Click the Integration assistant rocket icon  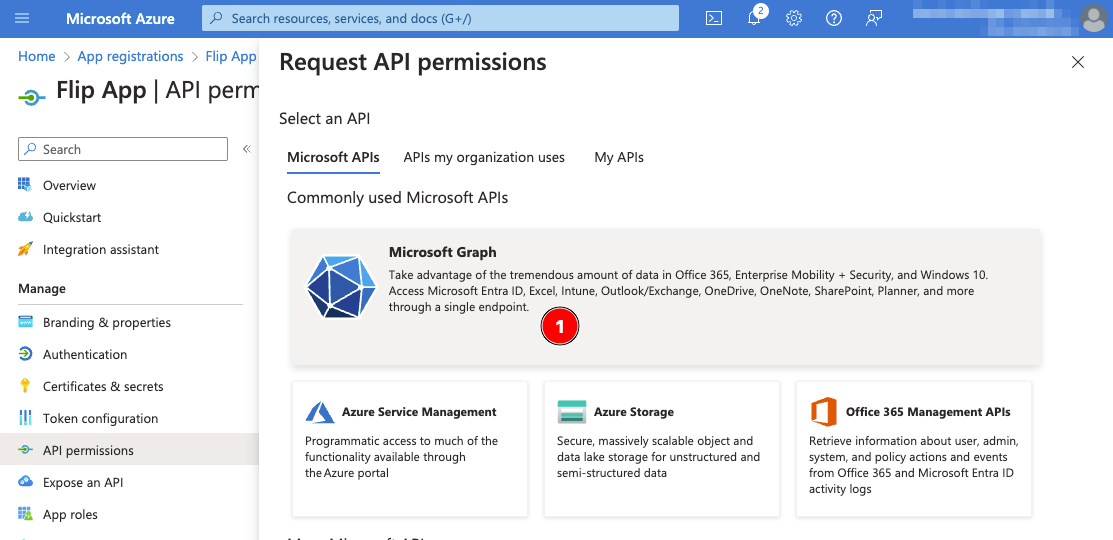25,249
